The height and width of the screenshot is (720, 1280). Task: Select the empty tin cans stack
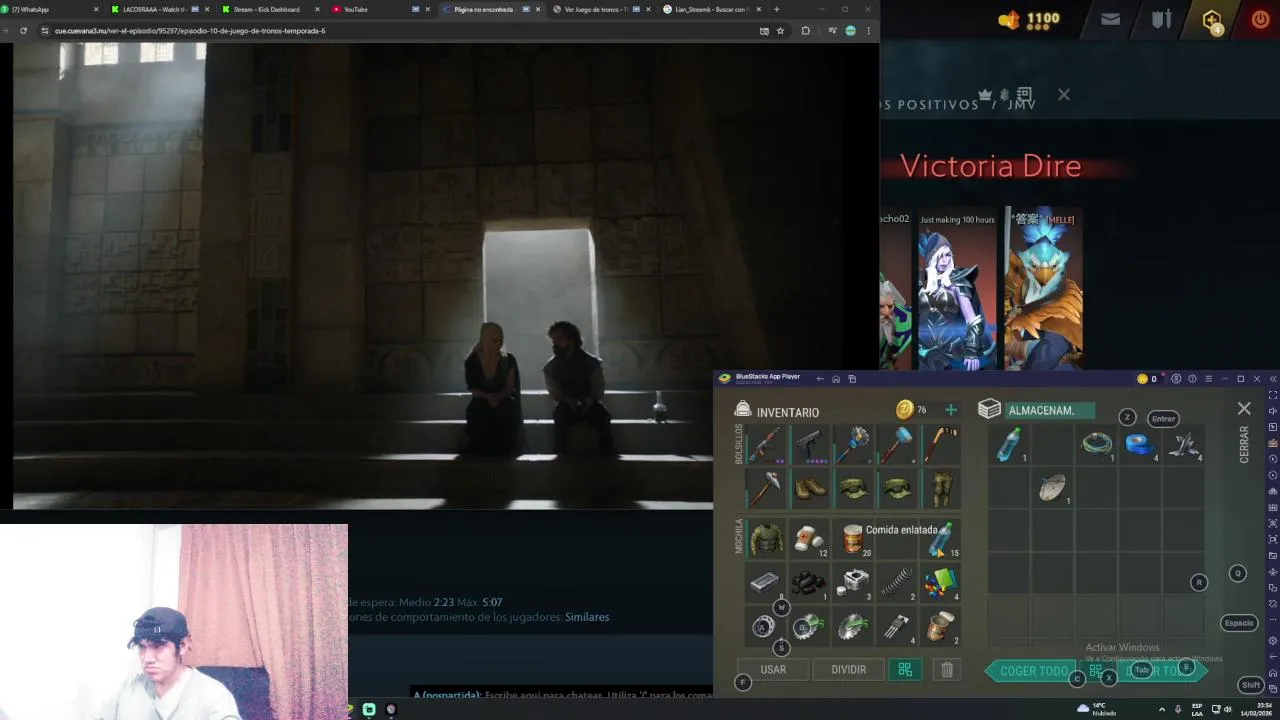coord(940,626)
